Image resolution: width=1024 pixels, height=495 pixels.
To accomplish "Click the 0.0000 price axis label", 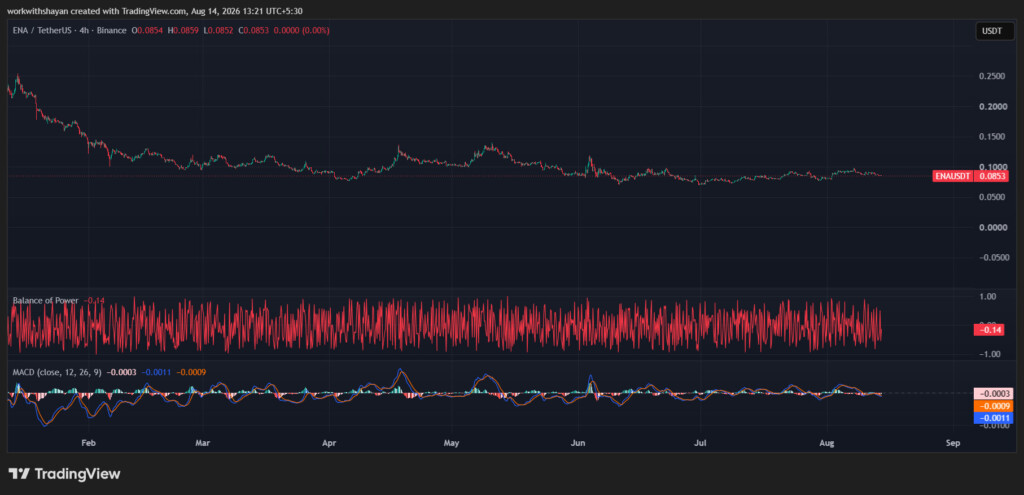I will pyautogui.click(x=993, y=227).
